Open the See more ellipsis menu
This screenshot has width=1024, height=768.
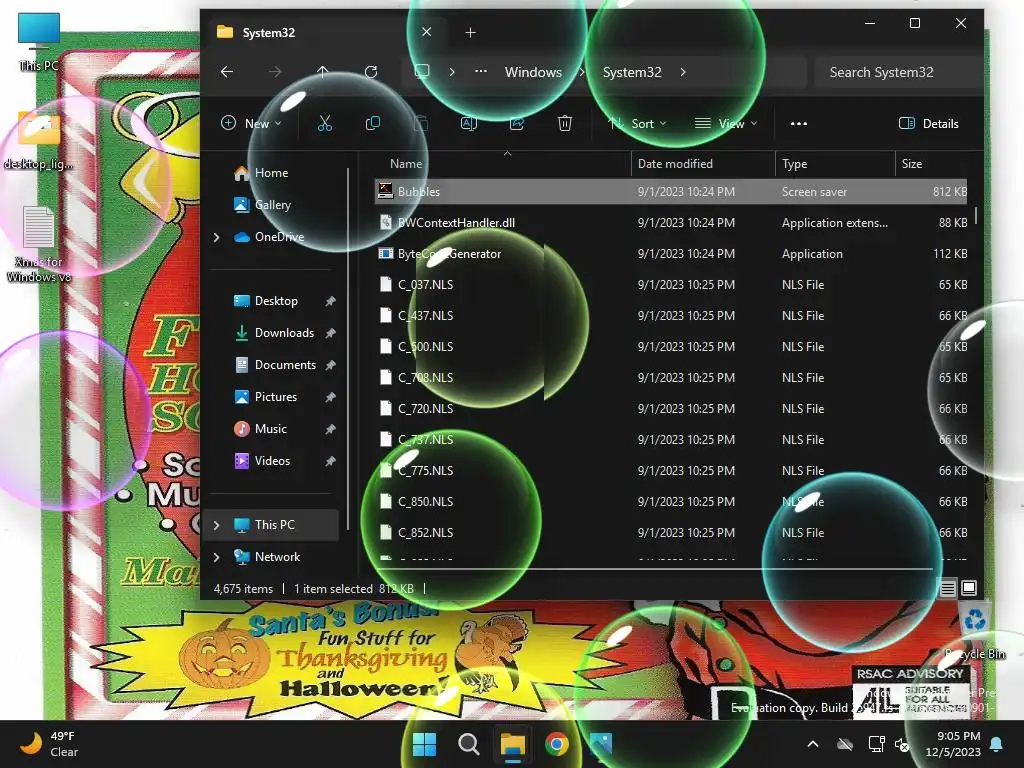click(799, 123)
